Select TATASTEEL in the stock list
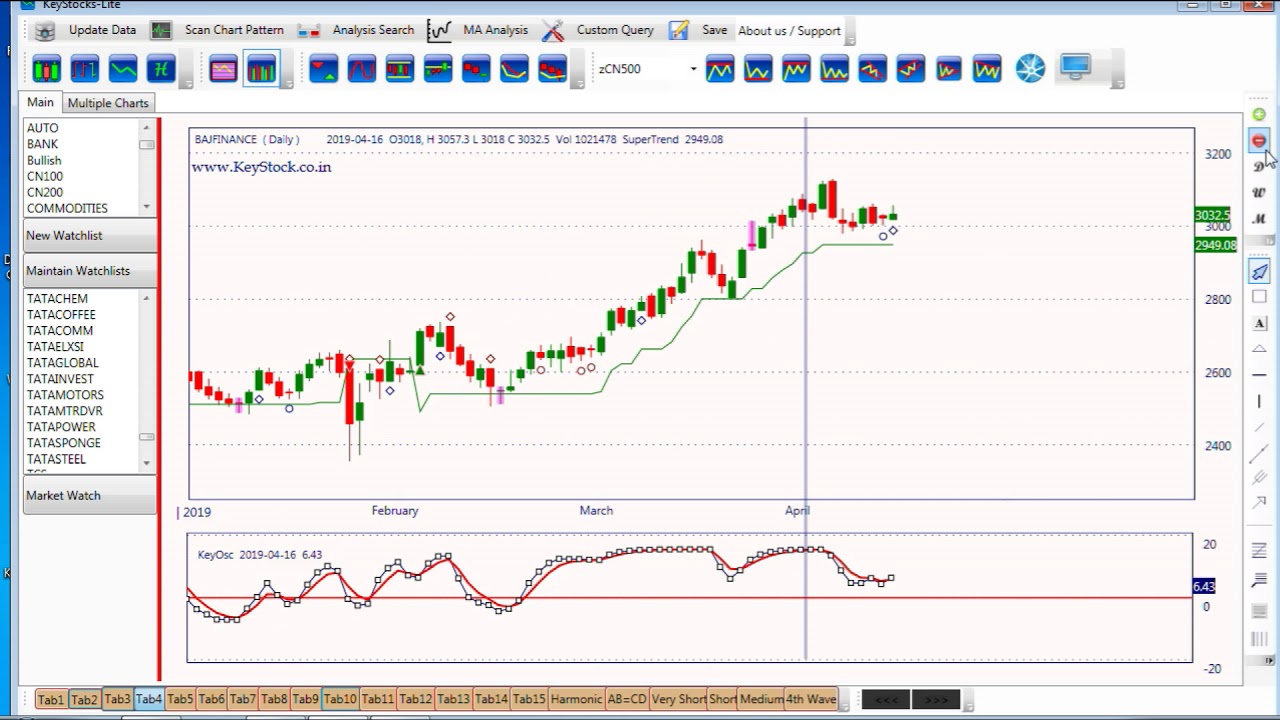Viewport: 1280px width, 720px height. coord(56,459)
